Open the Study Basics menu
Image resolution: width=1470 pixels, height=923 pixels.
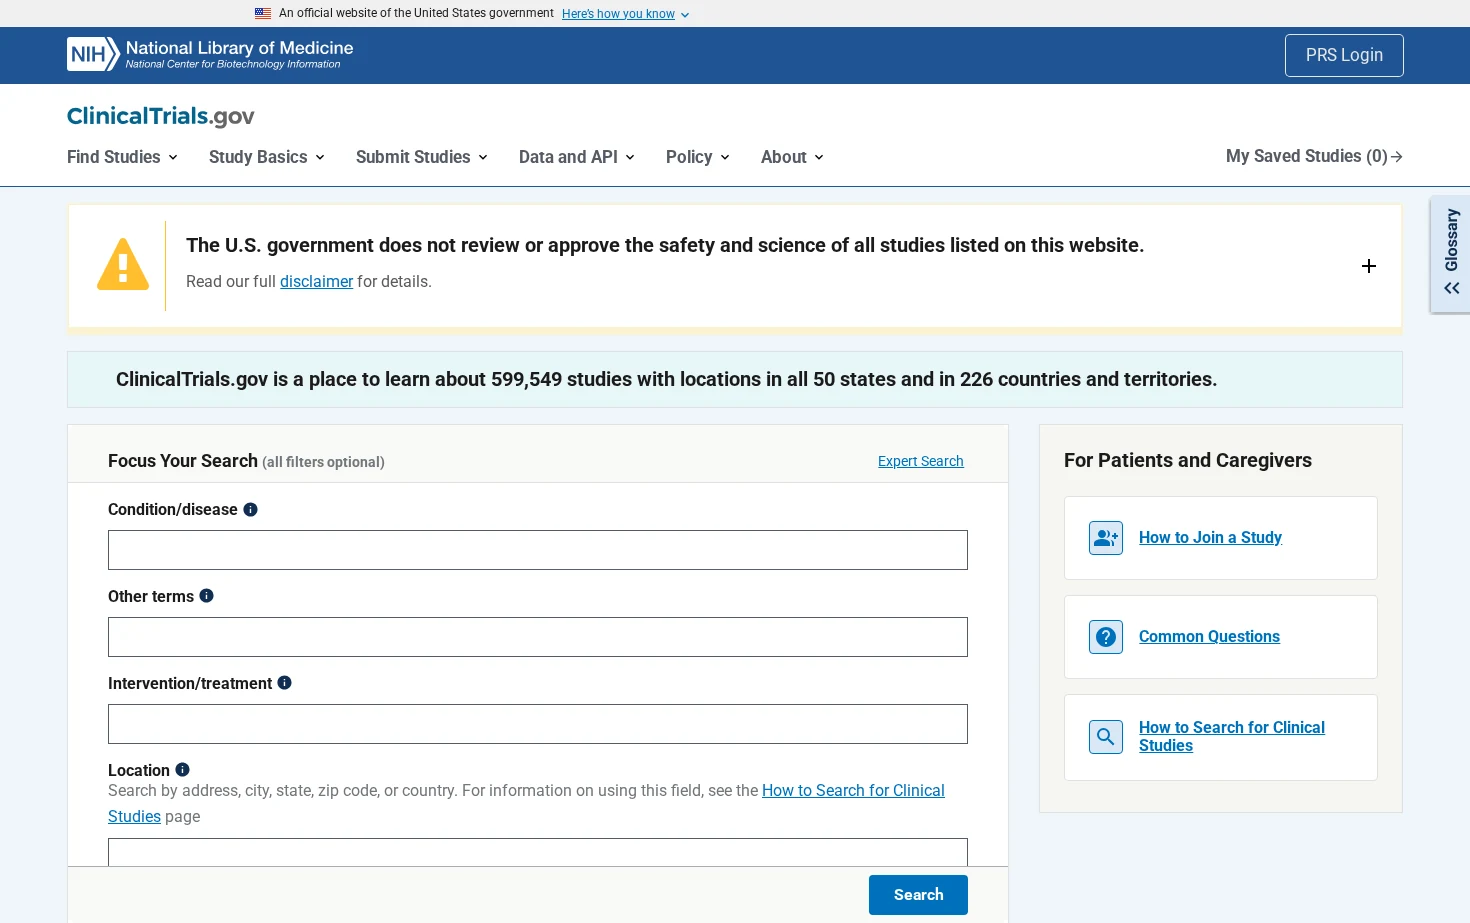267,157
